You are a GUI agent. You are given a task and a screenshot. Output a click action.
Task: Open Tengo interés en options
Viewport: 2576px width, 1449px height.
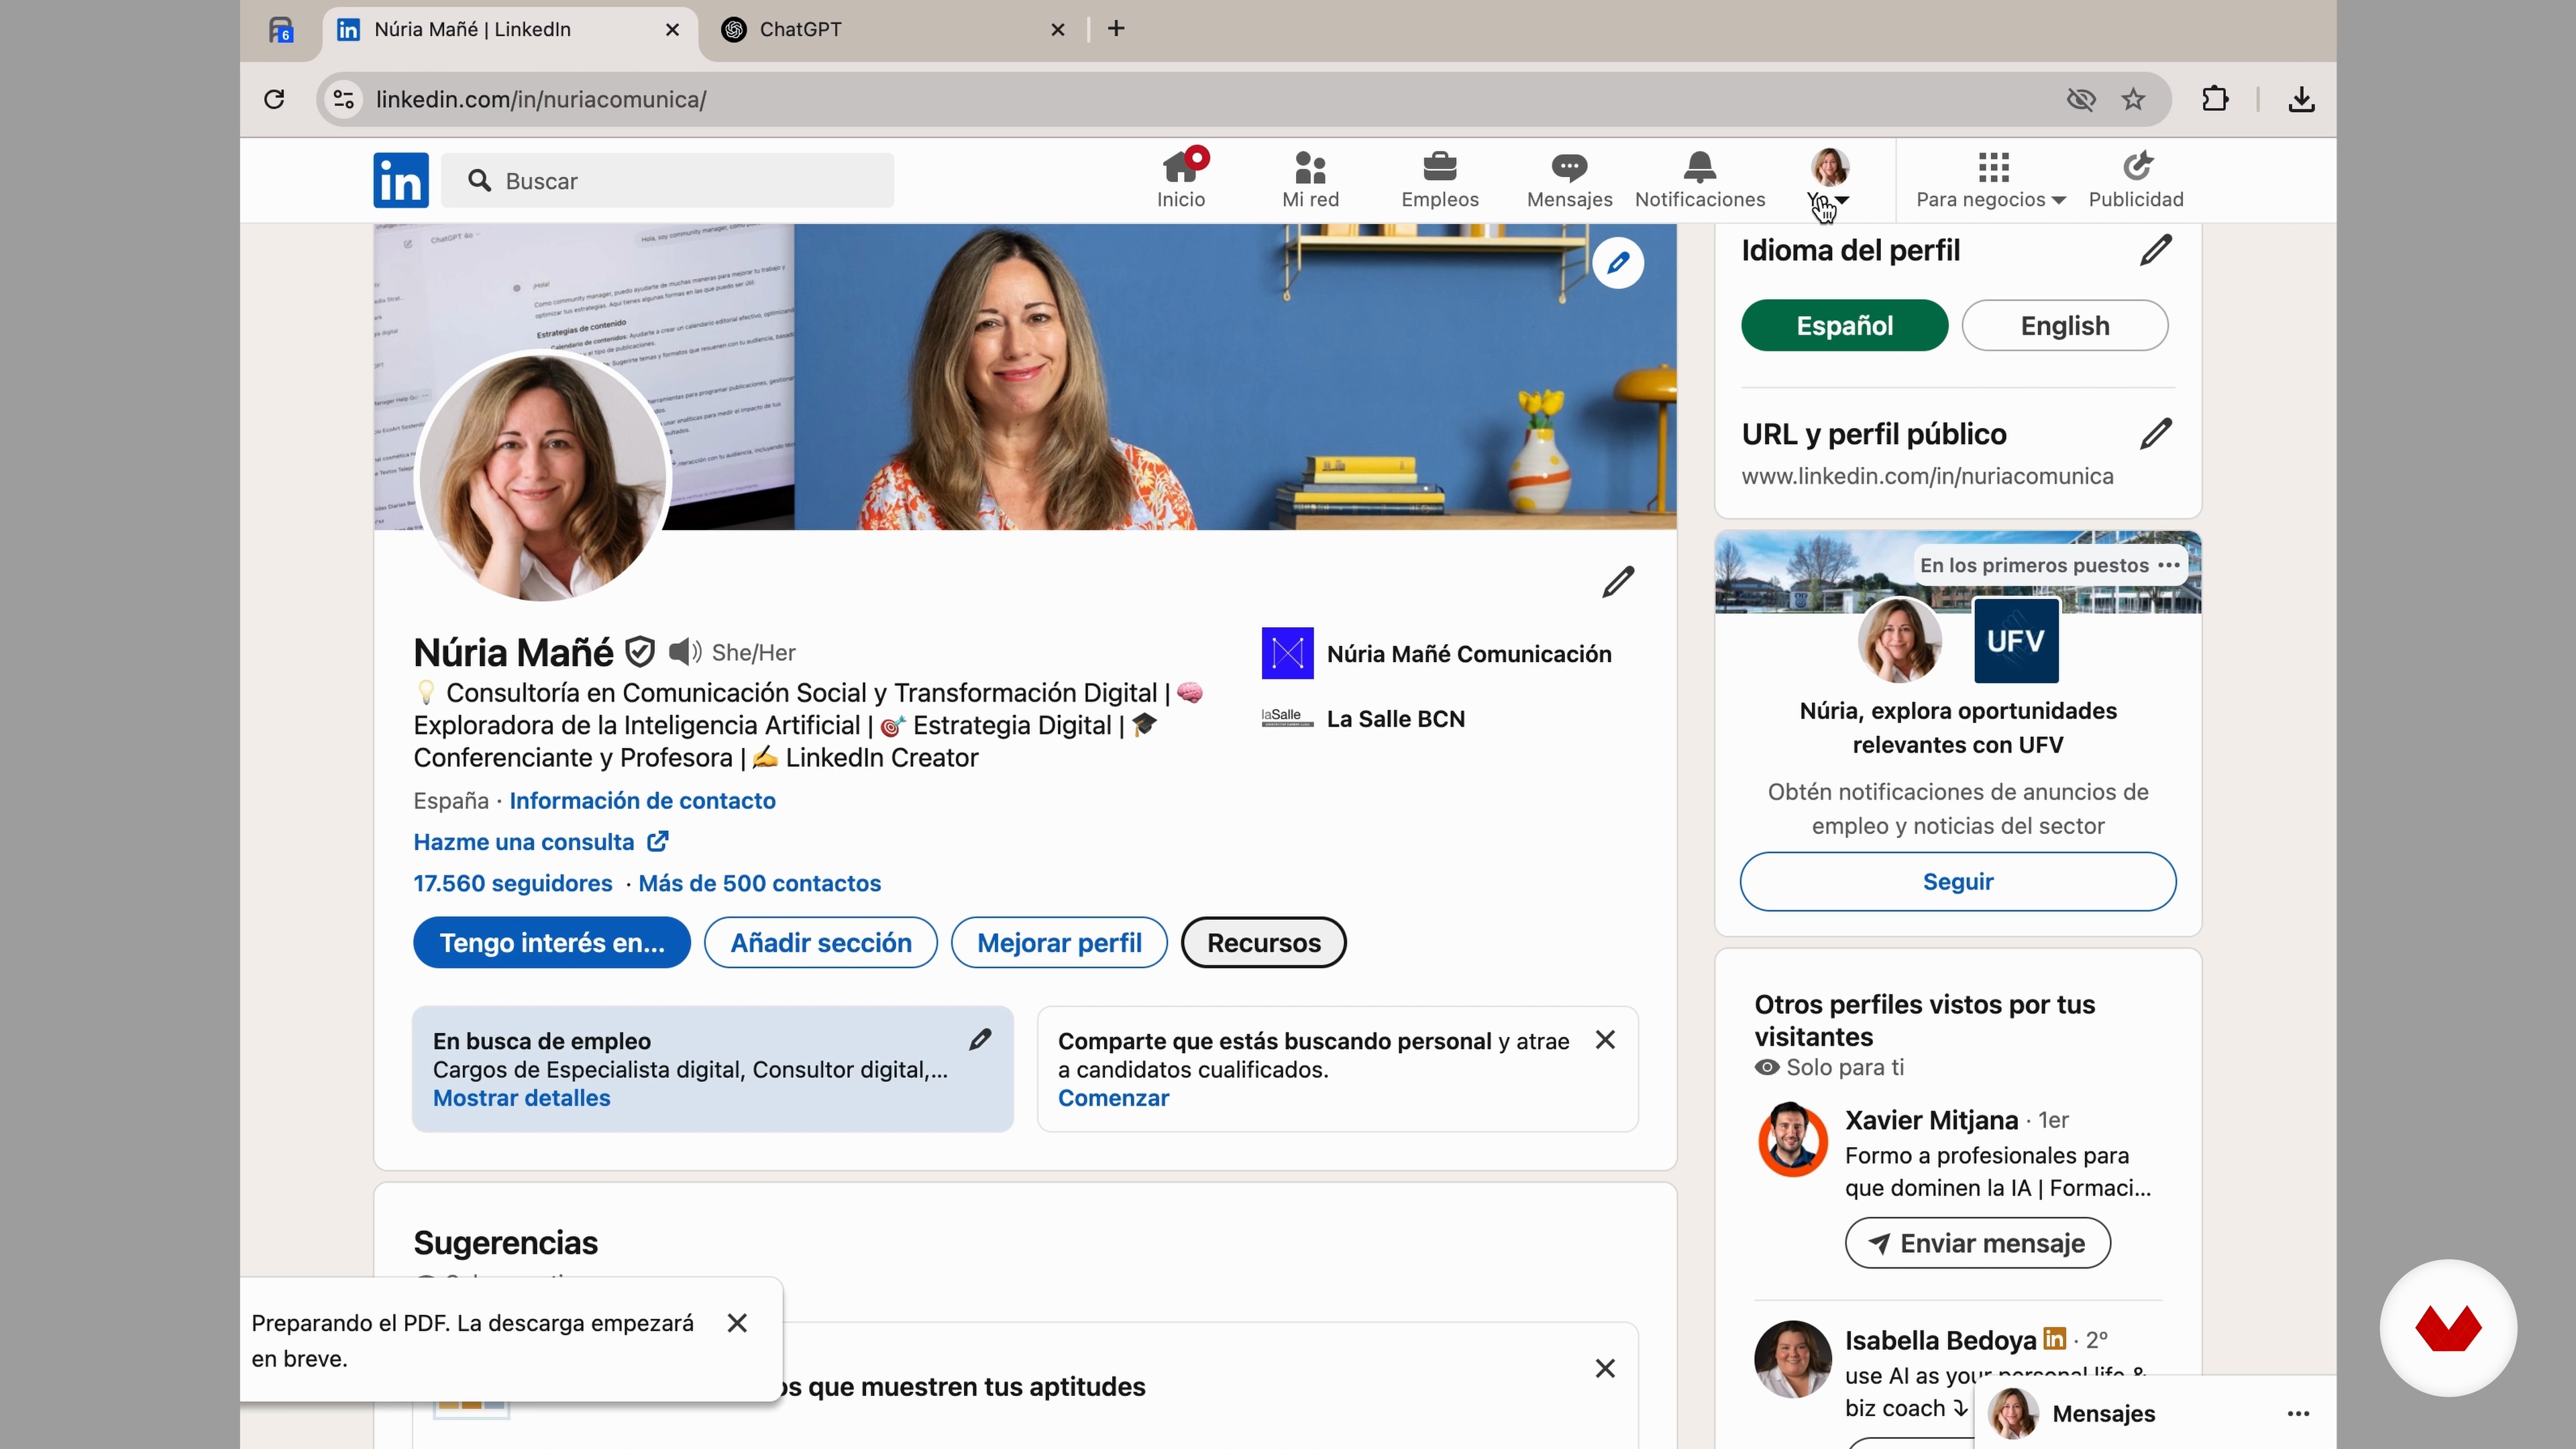(x=552, y=942)
